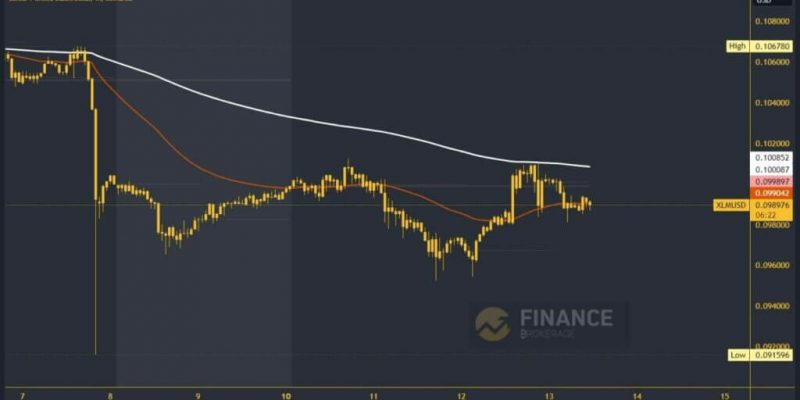Screen dimensions: 800x400
Task: Click the 0.100087 price tag
Action: coord(772,170)
